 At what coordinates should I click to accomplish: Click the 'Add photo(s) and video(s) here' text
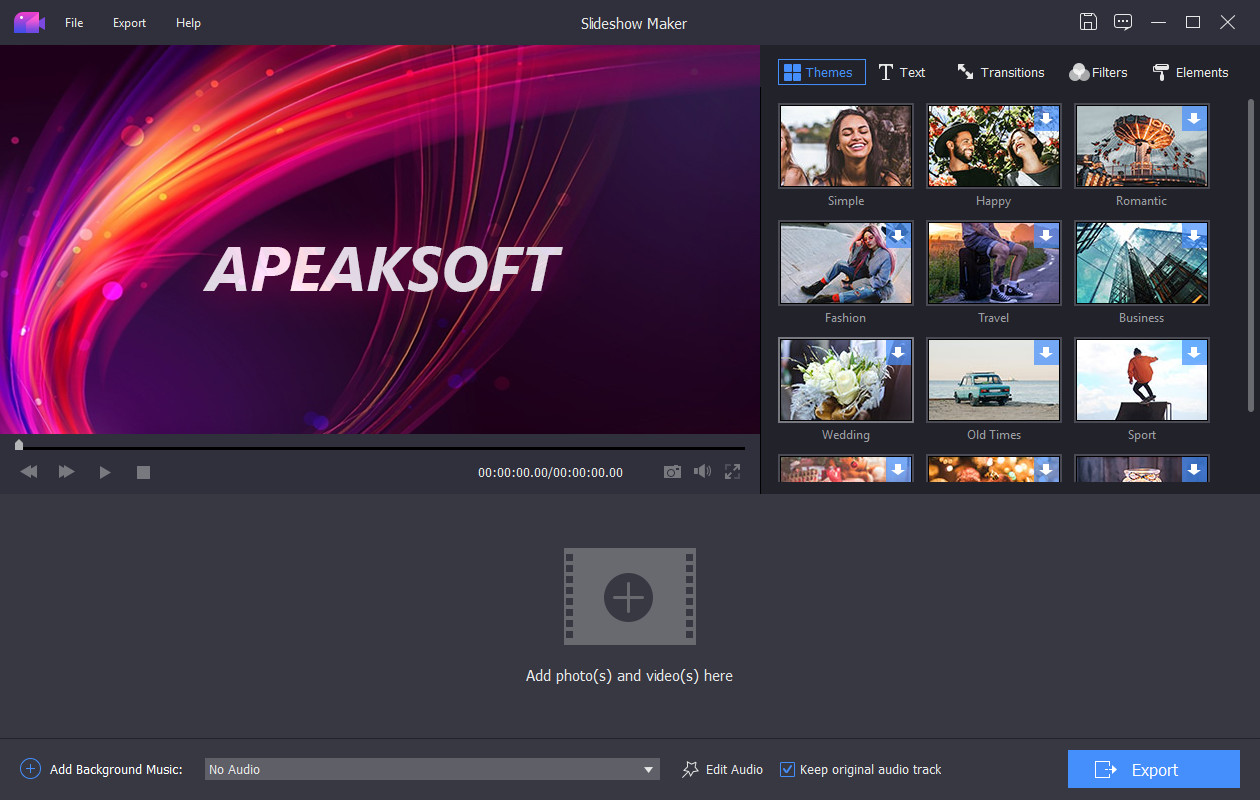click(629, 676)
